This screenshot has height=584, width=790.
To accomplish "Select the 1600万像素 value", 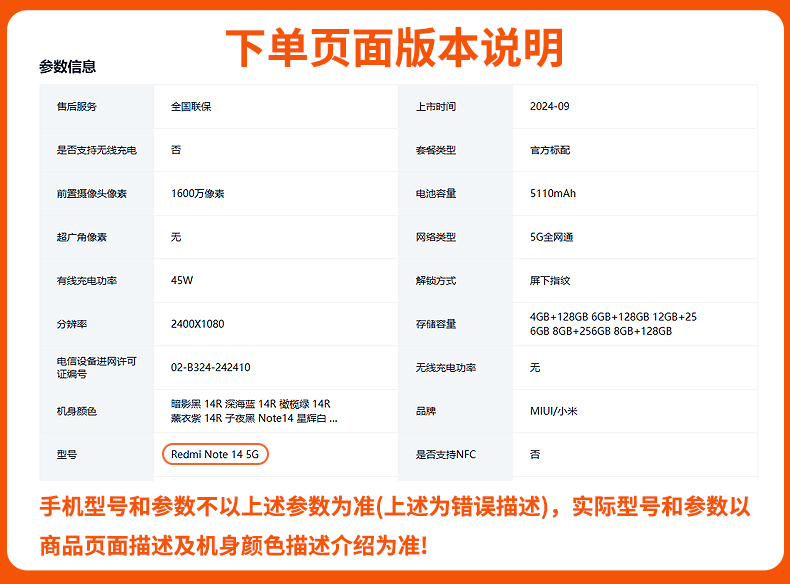I will pos(198,193).
